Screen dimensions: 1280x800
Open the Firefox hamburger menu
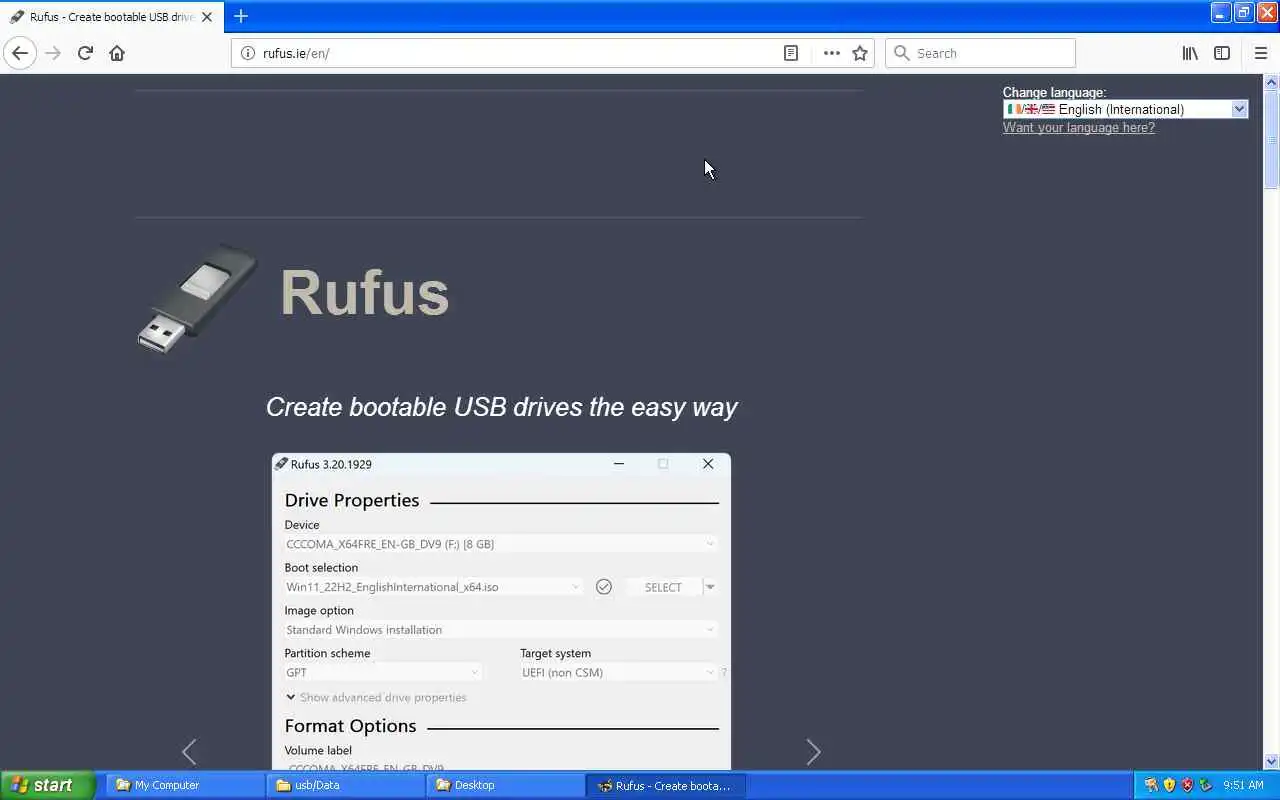tap(1261, 53)
